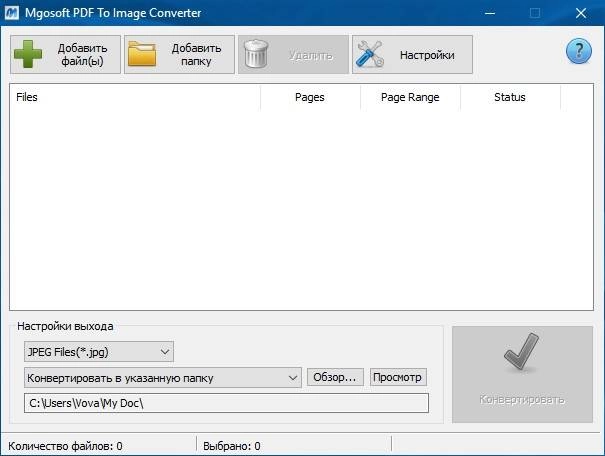This screenshot has width=605, height=456.
Task: Click the trash can Delete button
Action: (293, 54)
